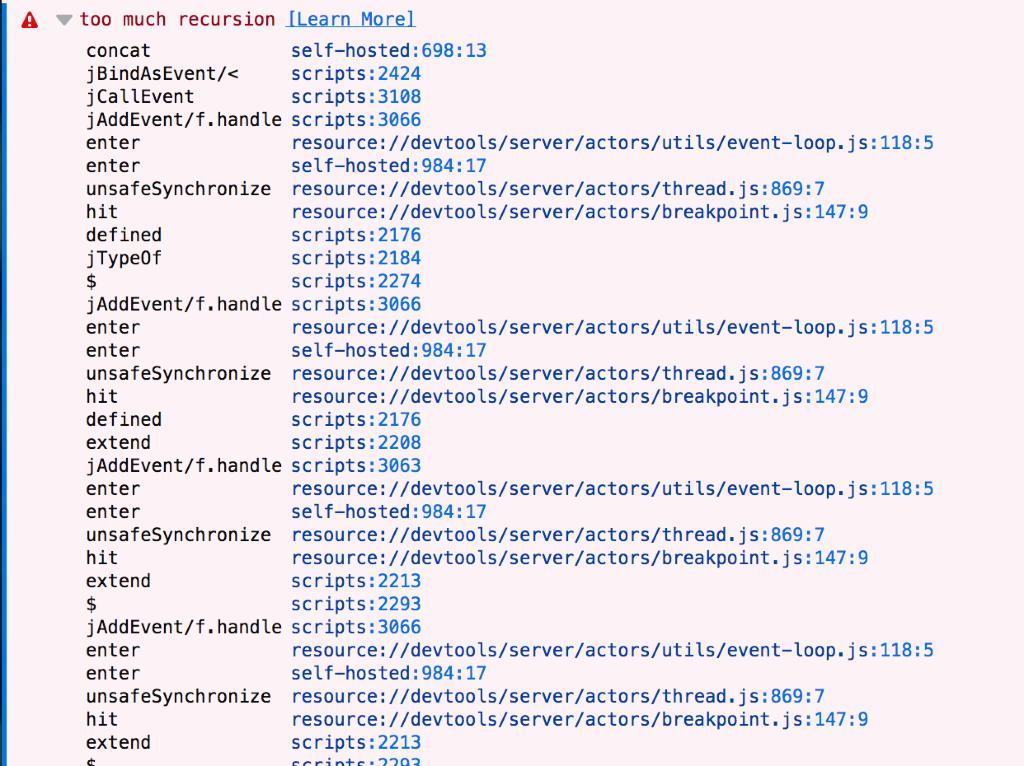The height and width of the screenshot is (766, 1024).
Task: Click the Firefox console error badge
Action: coord(28,18)
